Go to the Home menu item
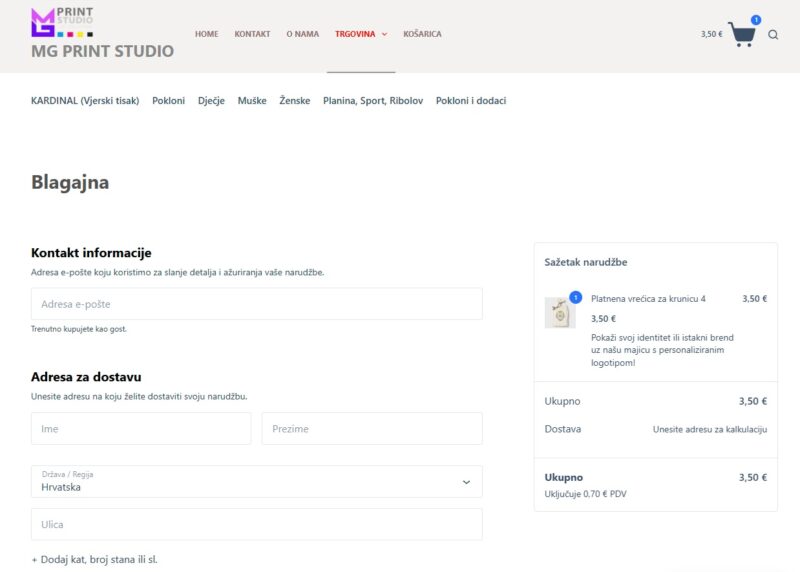 coord(206,34)
